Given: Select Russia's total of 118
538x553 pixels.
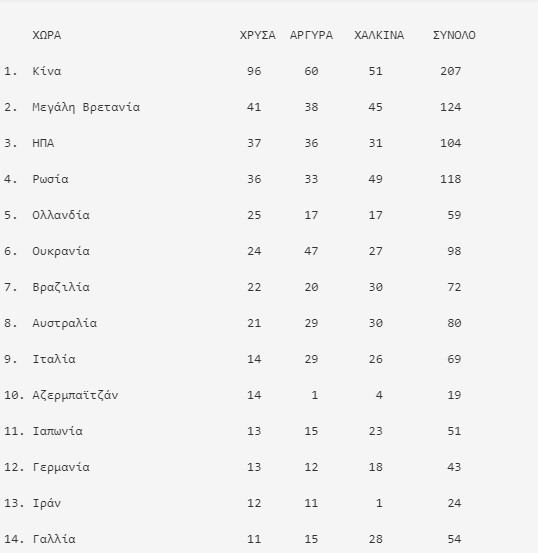Looking at the screenshot, I should point(451,179).
